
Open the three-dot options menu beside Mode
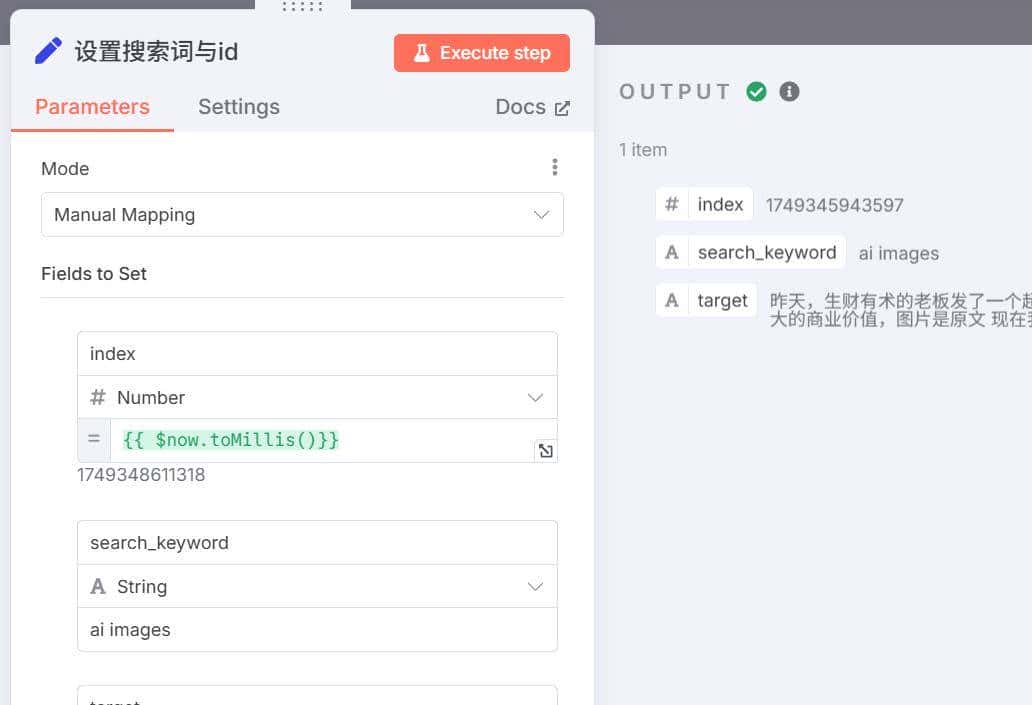[555, 167]
